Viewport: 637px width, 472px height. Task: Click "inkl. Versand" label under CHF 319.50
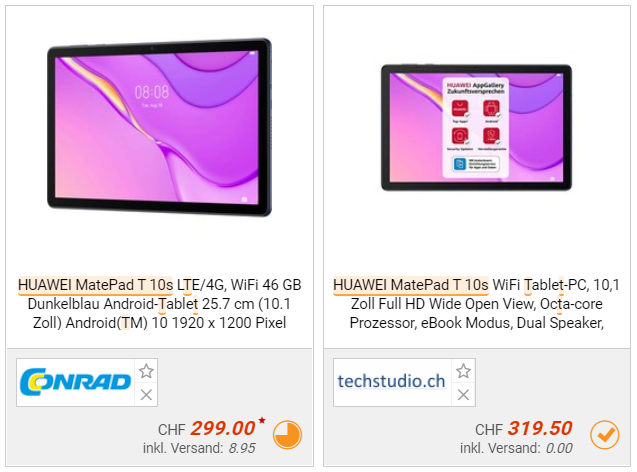500,448
